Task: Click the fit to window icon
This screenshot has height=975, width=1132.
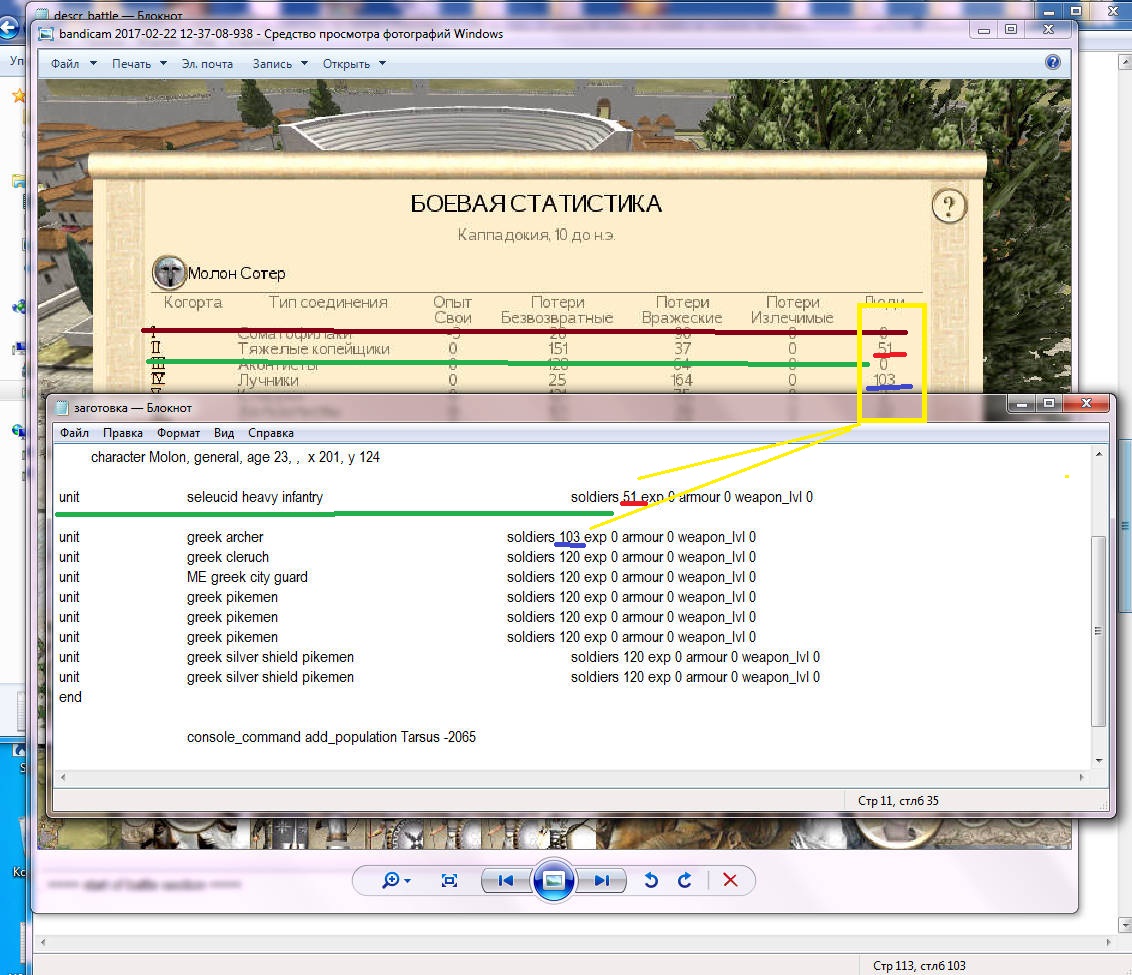Action: 450,880
